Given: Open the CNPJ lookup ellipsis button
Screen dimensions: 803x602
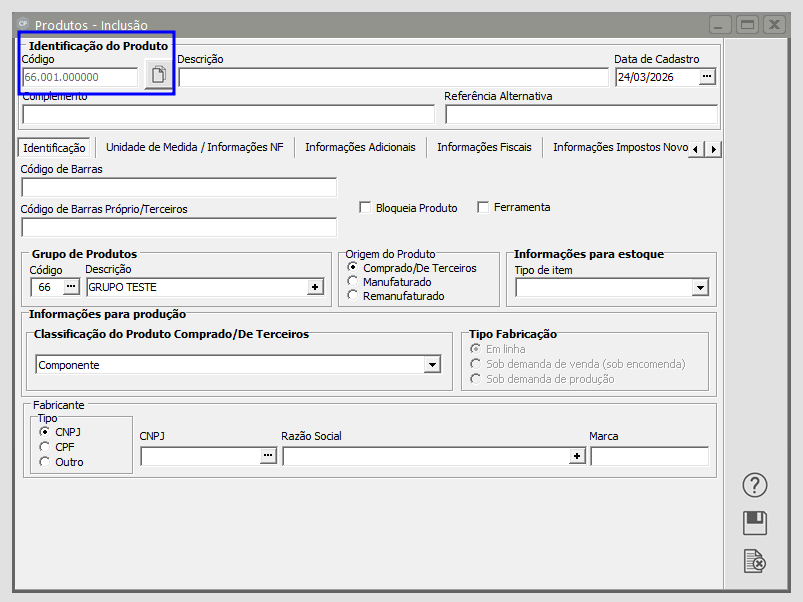Looking at the screenshot, I should pos(268,456).
